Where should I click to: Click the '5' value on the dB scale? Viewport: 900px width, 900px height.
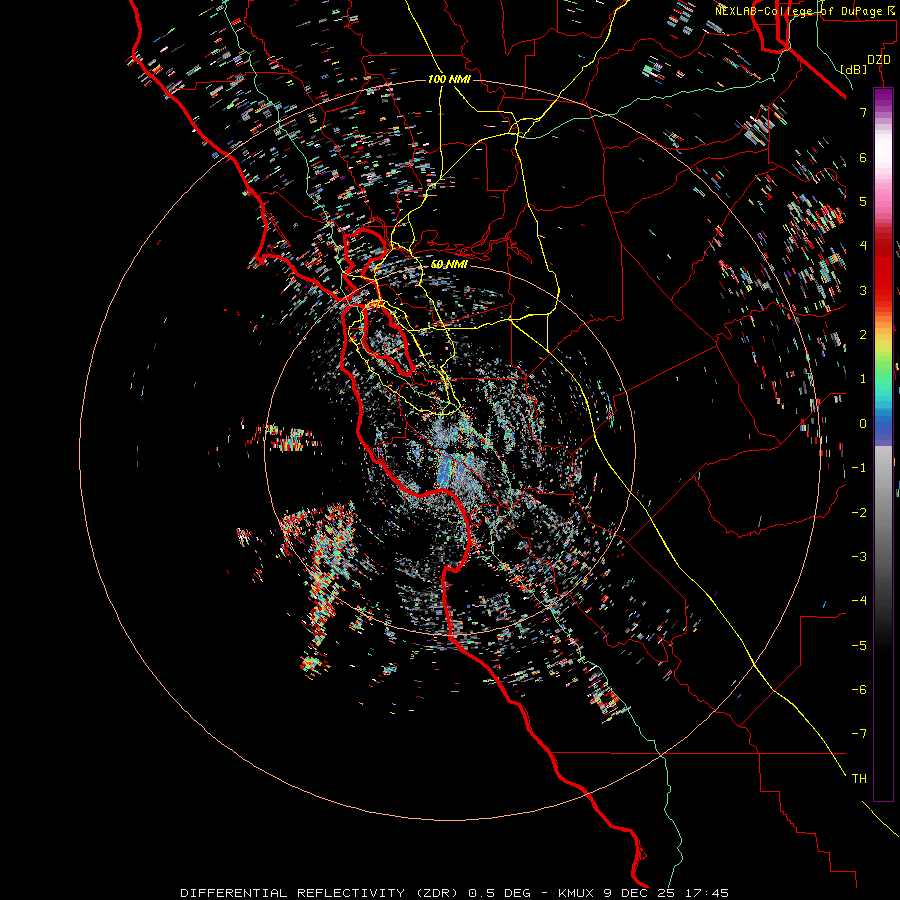click(863, 201)
